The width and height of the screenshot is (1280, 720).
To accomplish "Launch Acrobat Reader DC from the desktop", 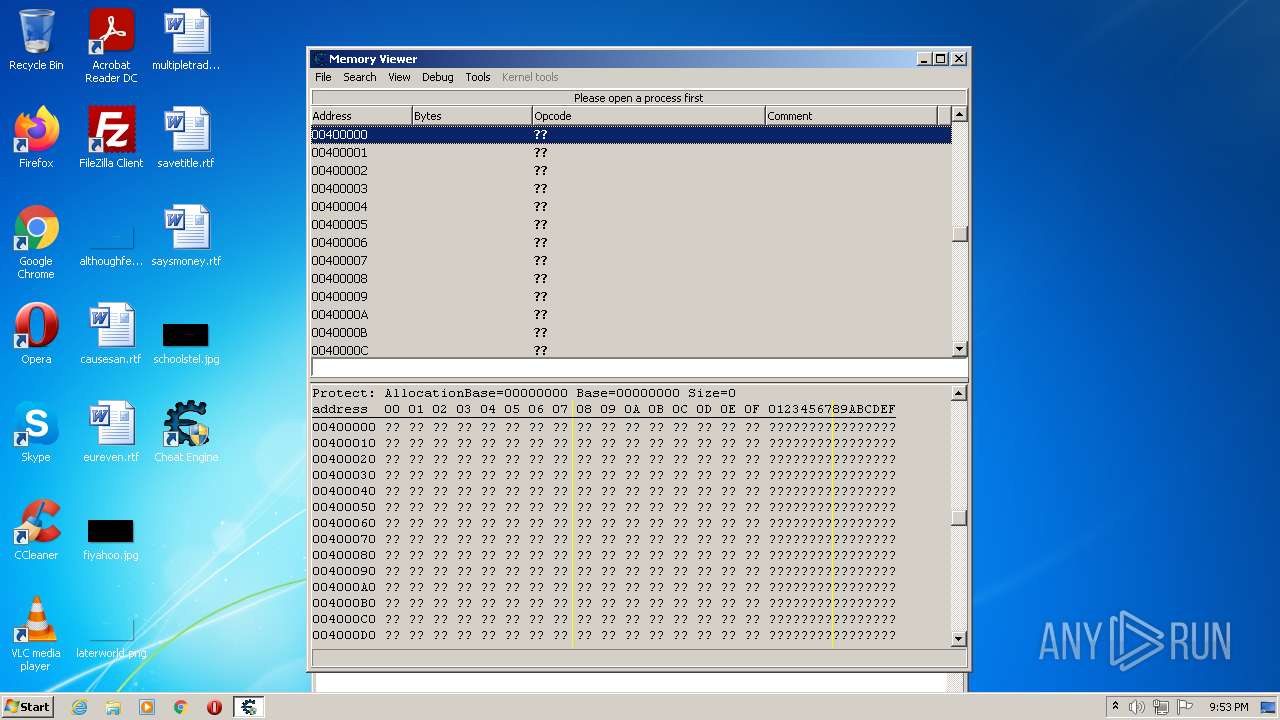I will (111, 46).
